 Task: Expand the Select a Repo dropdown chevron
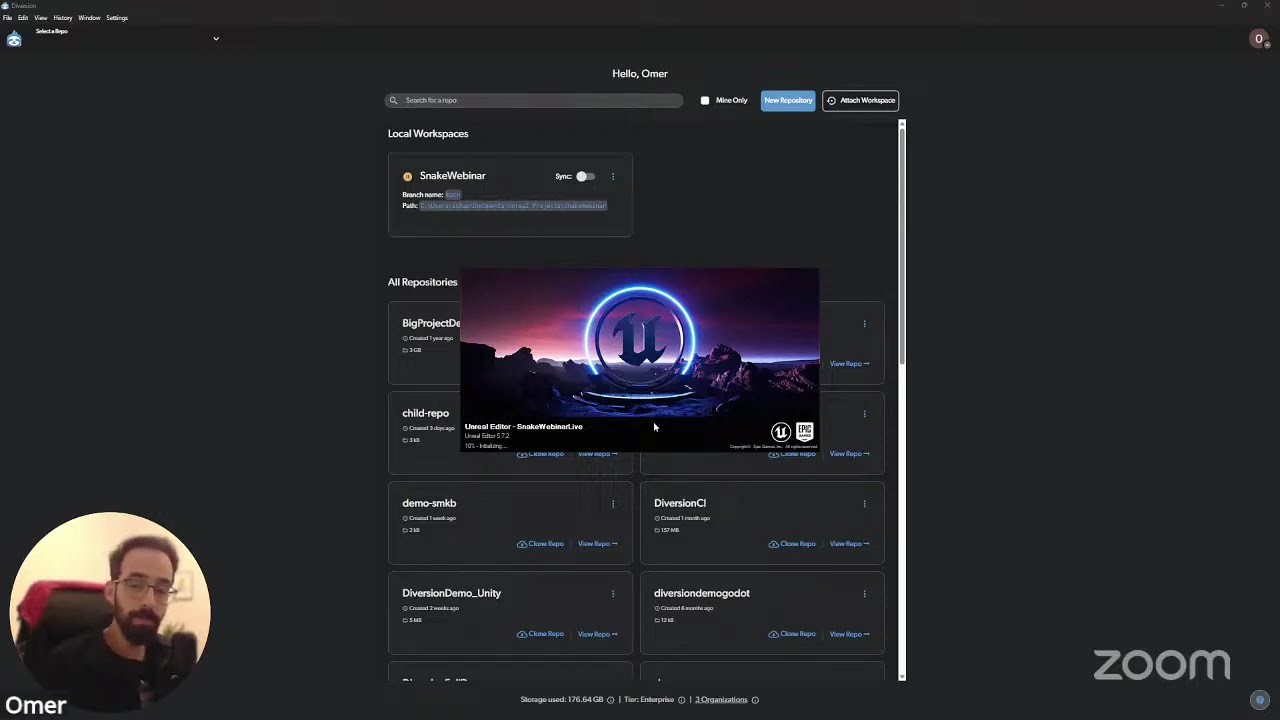click(216, 39)
